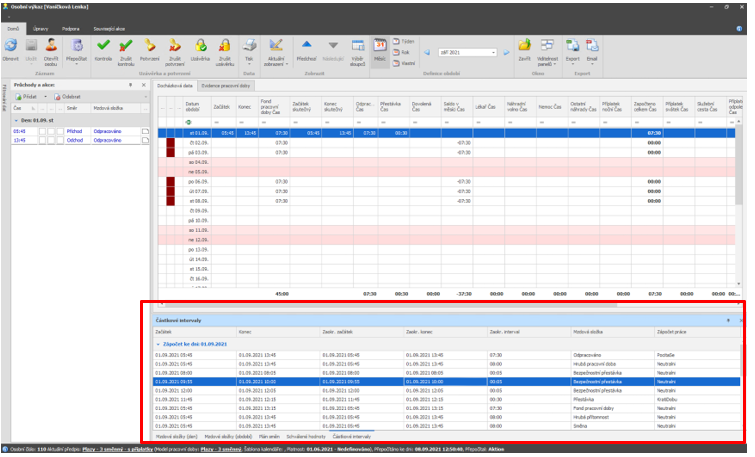Image resolution: width=755 pixels, height=457 pixels.
Task: Open Viditelnost panelů options
Action: pyautogui.click(x=547, y=51)
